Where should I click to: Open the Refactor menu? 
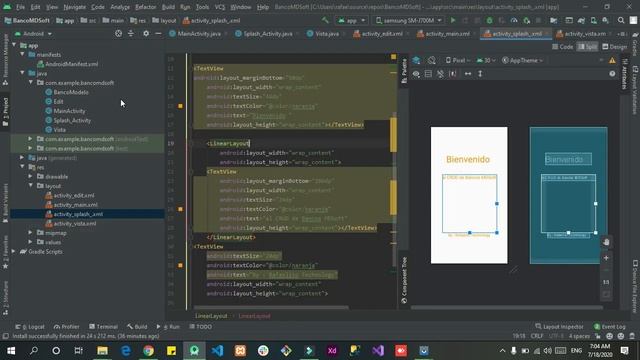click(x=146, y=7)
